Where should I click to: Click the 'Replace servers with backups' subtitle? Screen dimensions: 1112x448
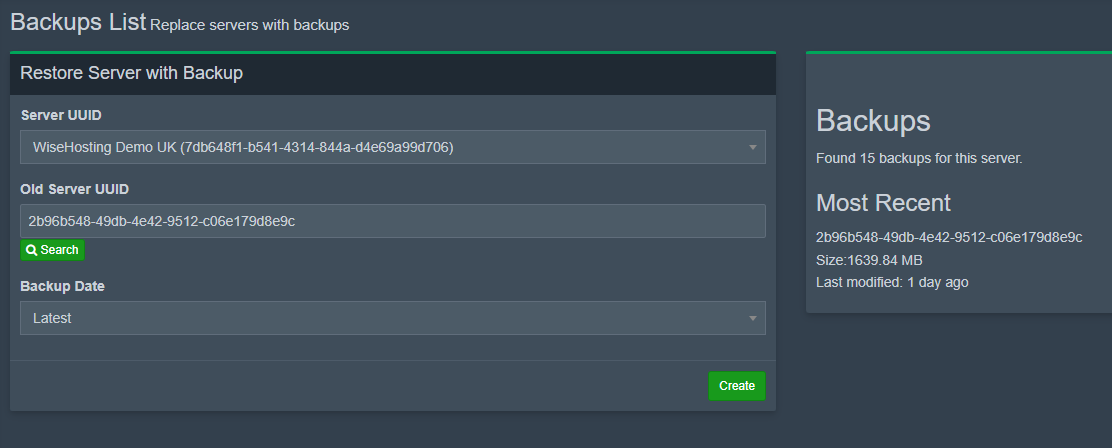point(250,25)
